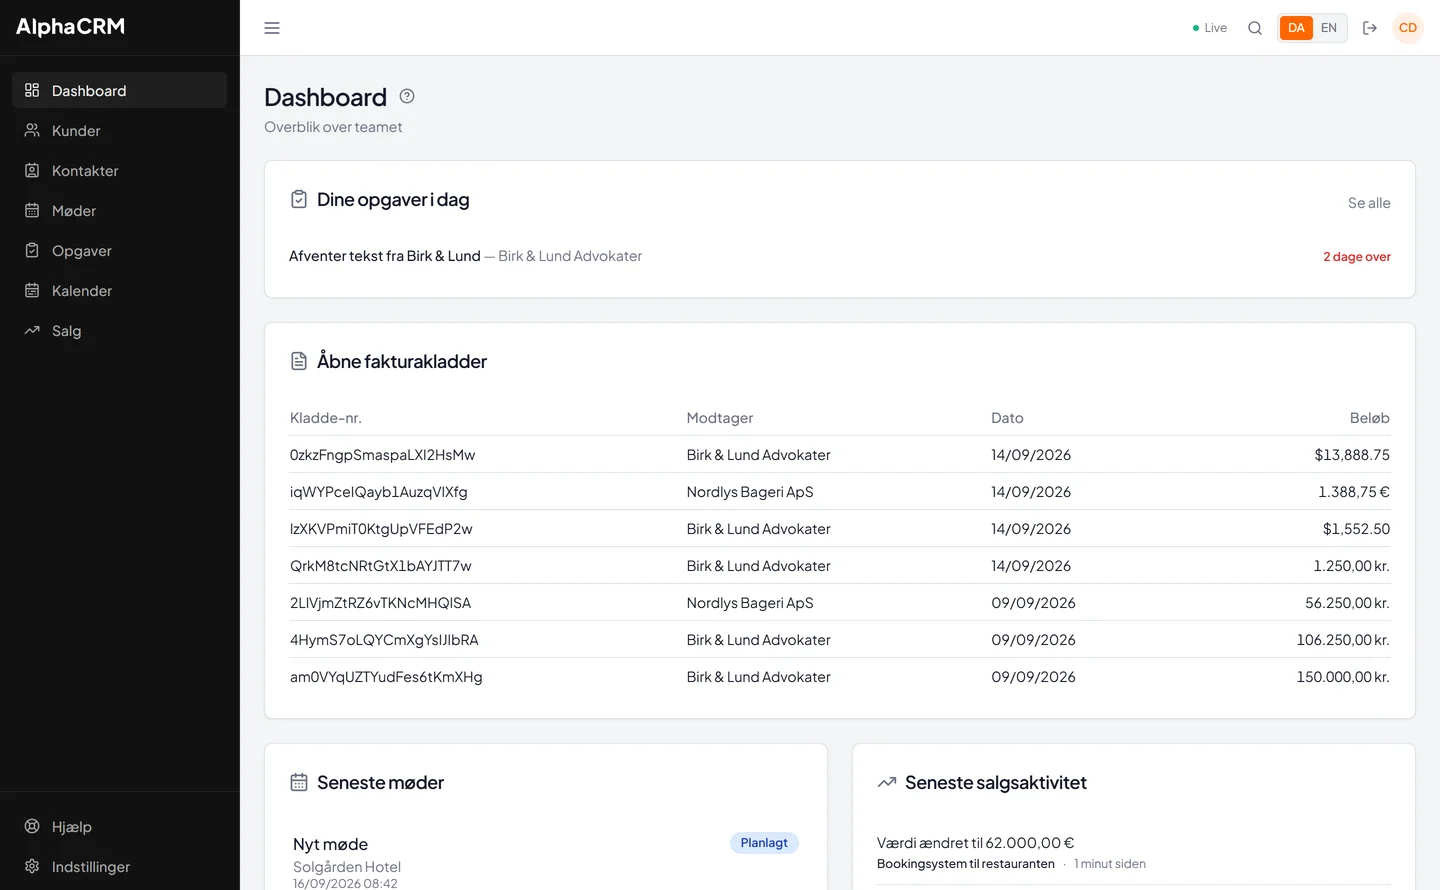Open Salg in the sidebar
Screen dimensions: 1440x890
[120, 330]
